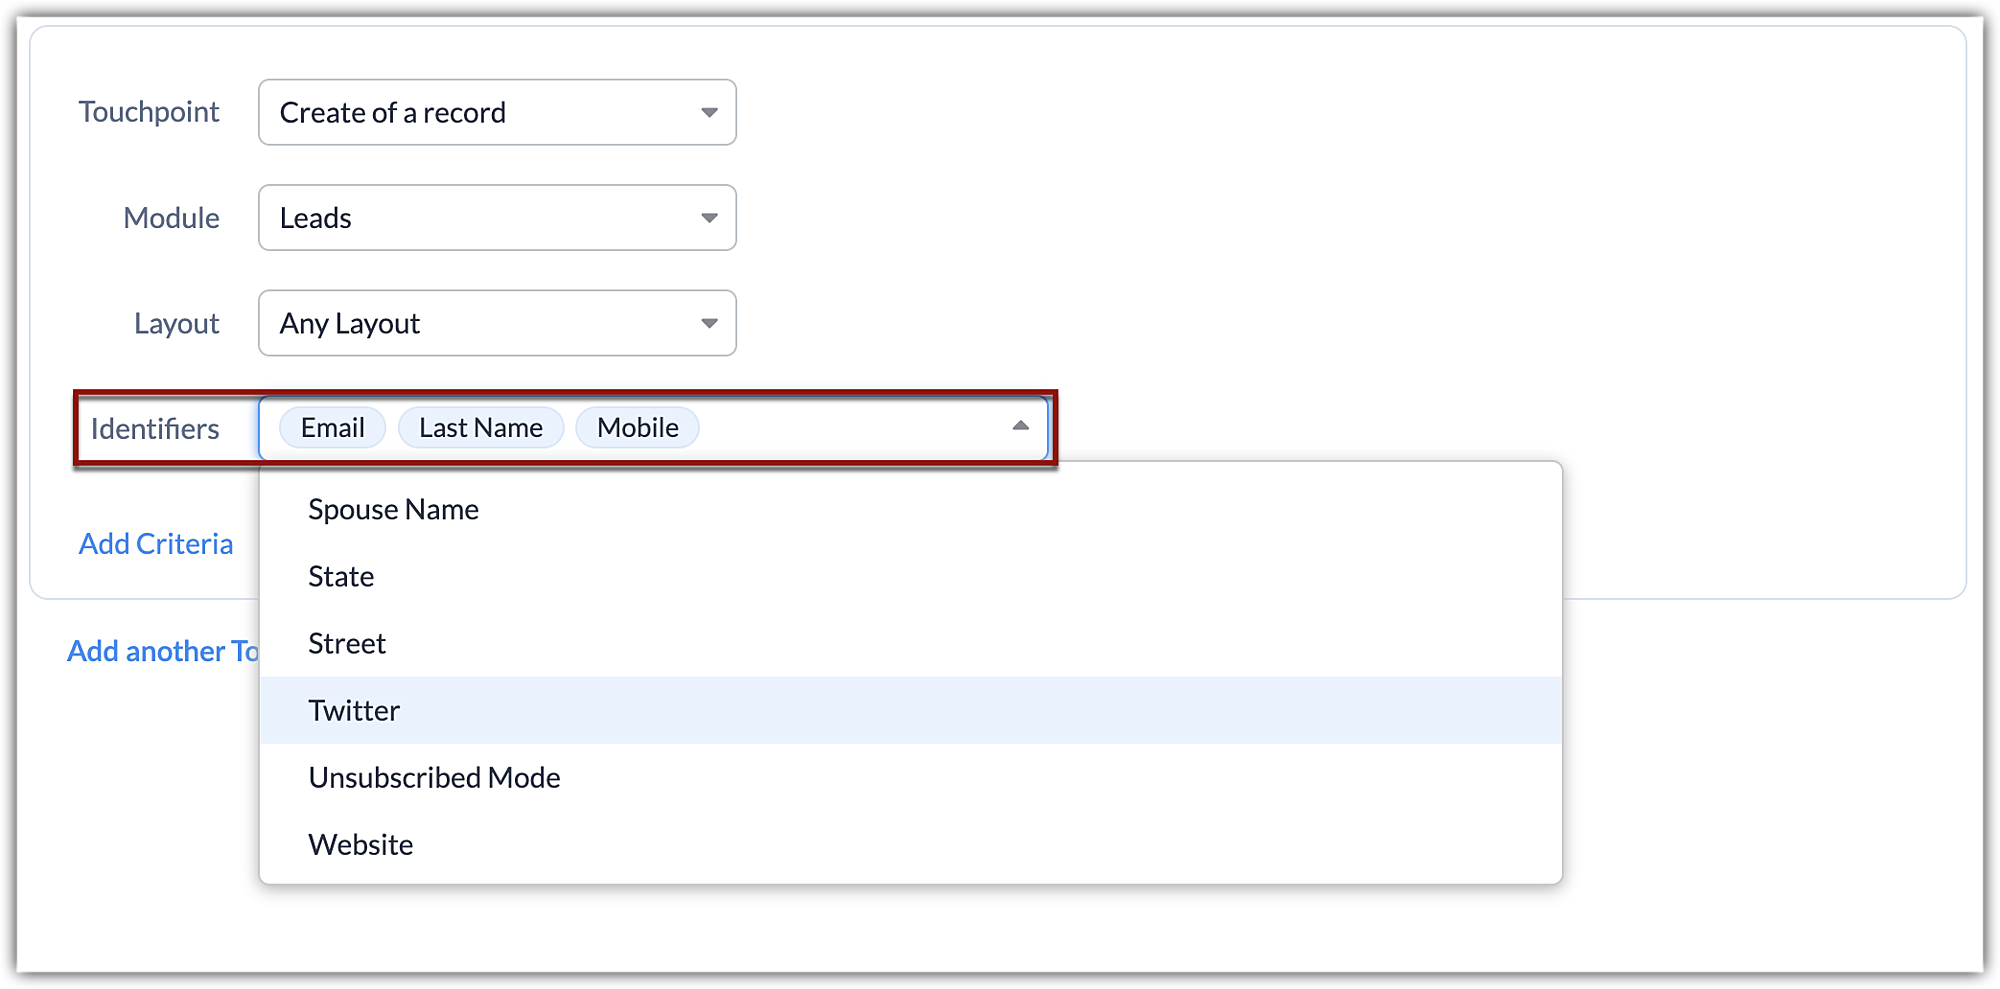Screen dimensions: 2000x989
Task: Select Spouse Name from identifiers list
Action: pos(910,510)
